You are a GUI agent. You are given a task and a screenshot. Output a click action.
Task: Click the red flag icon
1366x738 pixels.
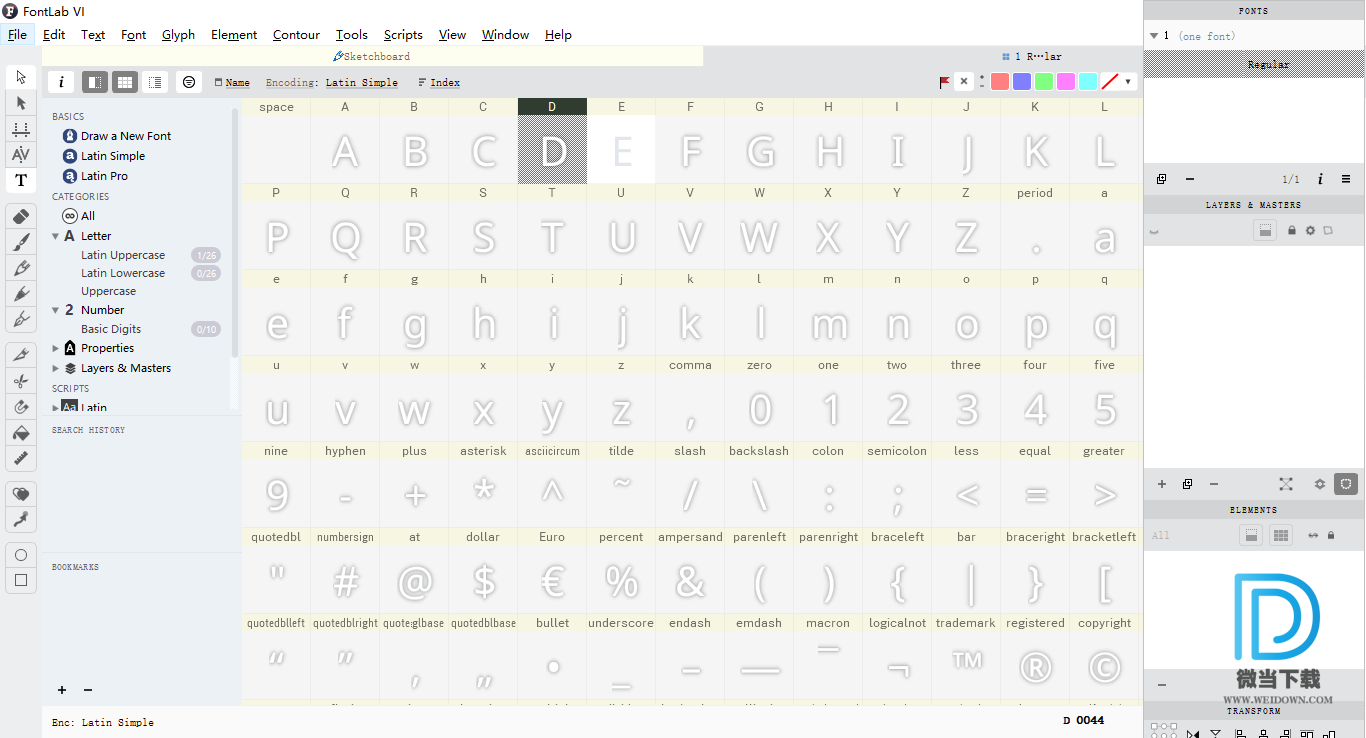pyautogui.click(x=945, y=82)
